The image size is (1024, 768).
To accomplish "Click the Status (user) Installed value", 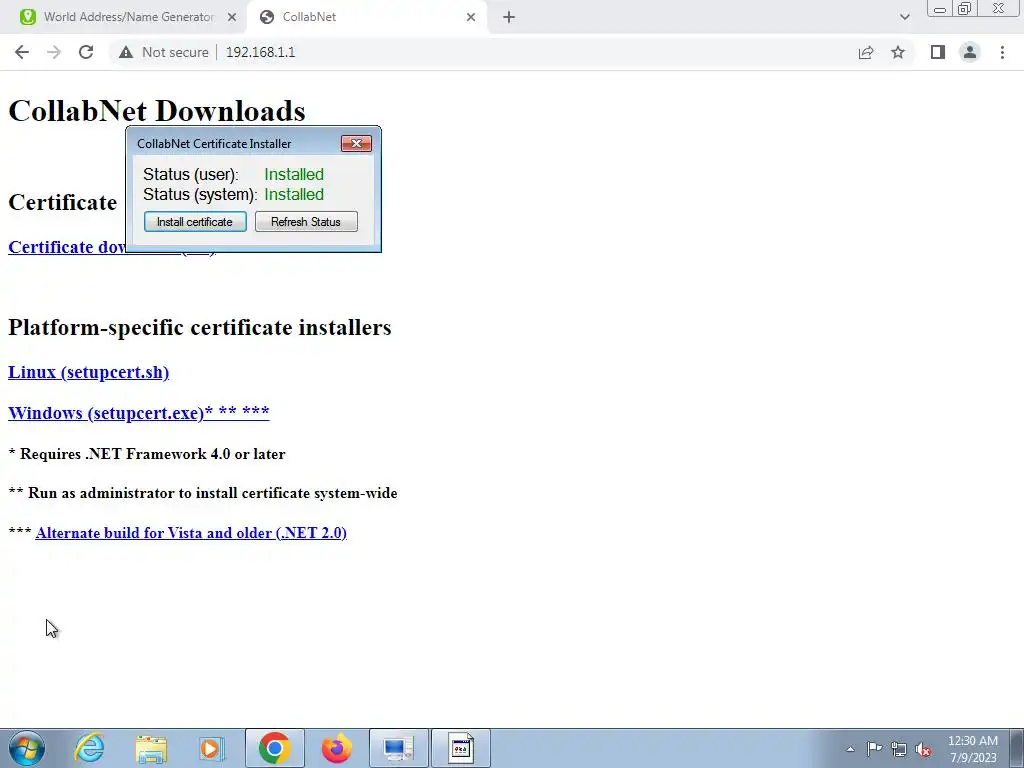I will 294,174.
